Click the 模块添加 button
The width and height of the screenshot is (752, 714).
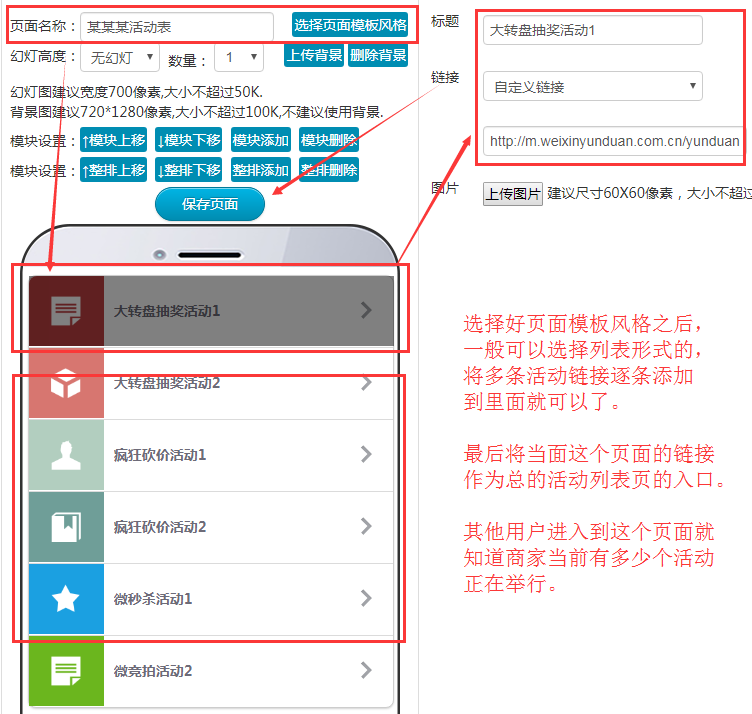(x=261, y=140)
